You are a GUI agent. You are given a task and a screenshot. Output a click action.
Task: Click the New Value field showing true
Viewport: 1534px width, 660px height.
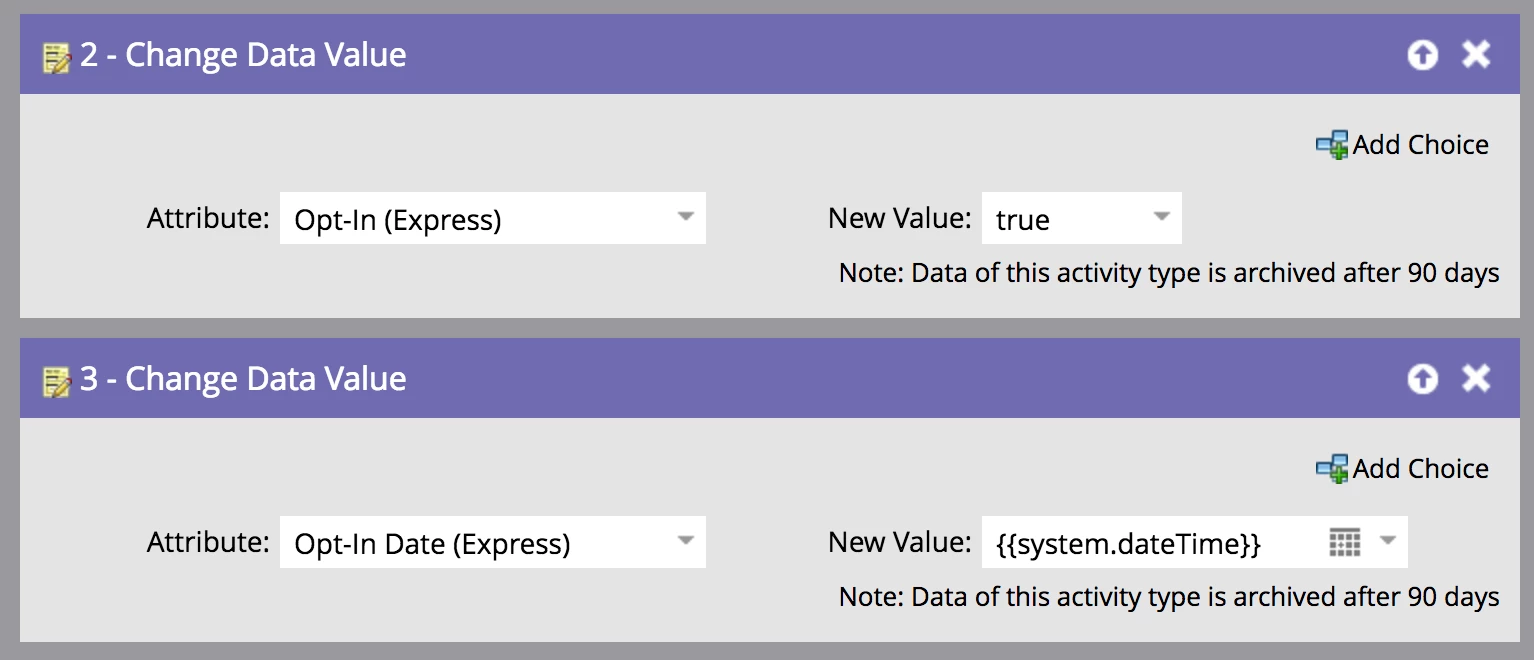tap(1082, 218)
